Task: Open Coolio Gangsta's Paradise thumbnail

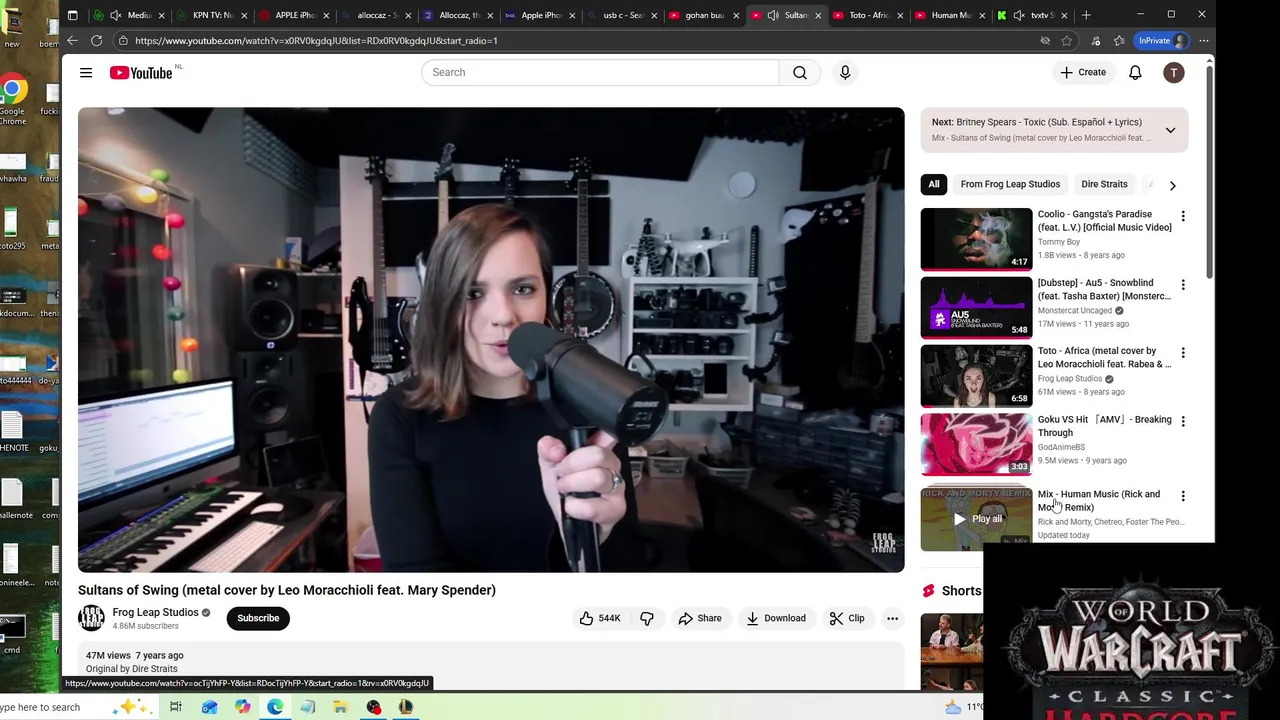Action: (x=976, y=239)
